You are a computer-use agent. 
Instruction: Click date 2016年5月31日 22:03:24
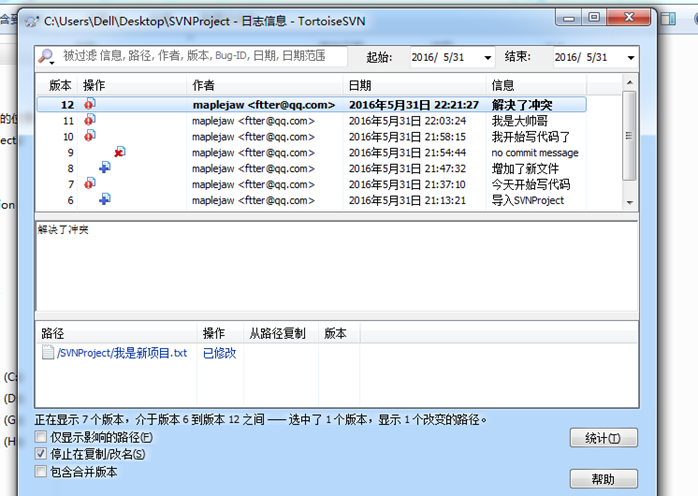(407, 121)
